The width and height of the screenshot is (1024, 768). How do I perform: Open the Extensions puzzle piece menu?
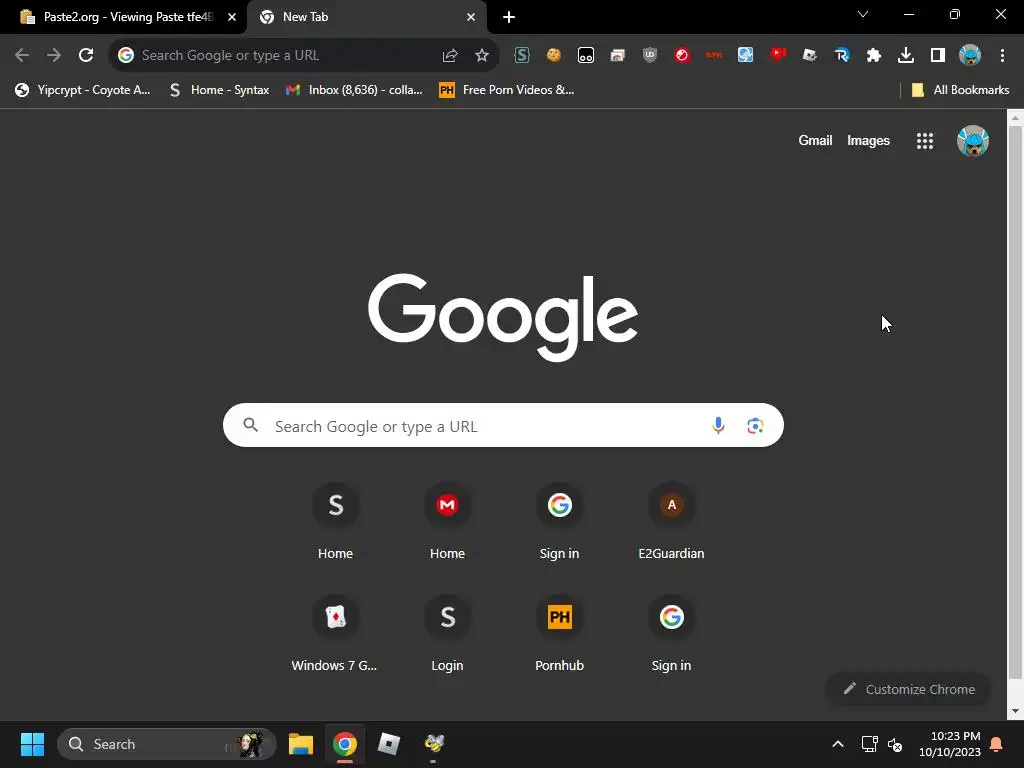(x=874, y=56)
